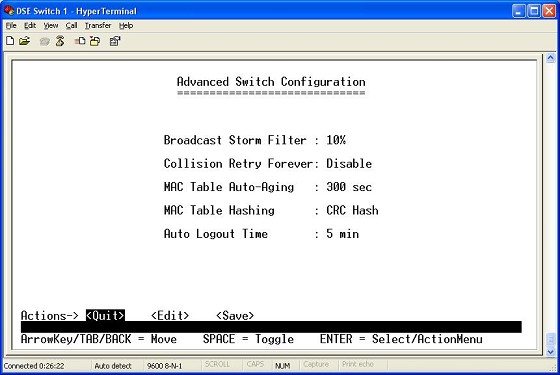Minimize the HyperTerminal window

tap(519, 11)
